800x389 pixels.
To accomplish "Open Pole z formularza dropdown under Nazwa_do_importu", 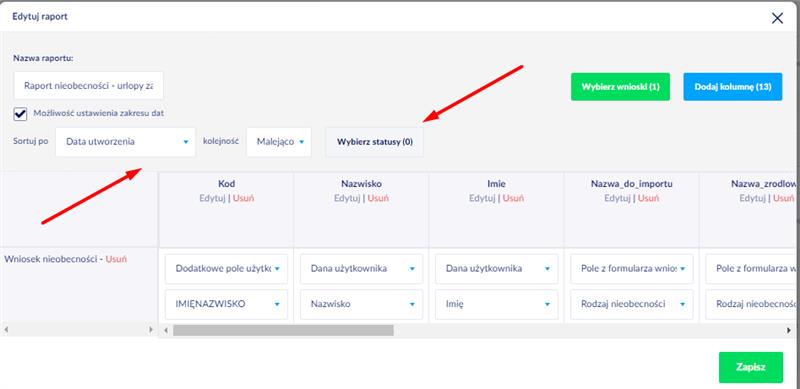I will [632, 269].
